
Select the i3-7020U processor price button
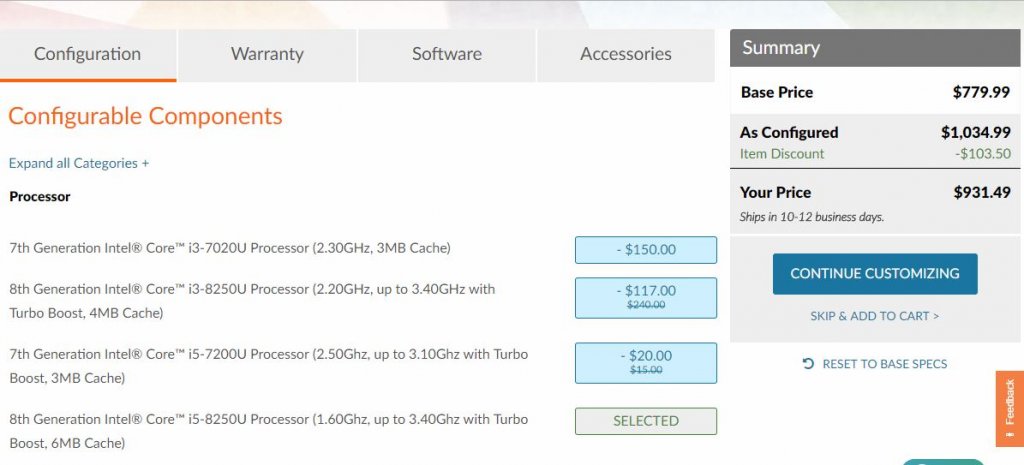click(645, 250)
